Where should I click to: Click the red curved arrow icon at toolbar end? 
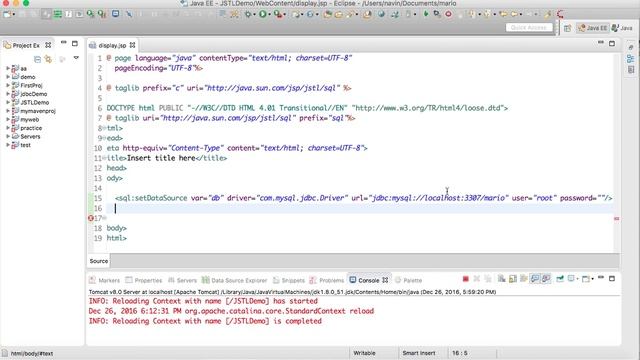560,14
